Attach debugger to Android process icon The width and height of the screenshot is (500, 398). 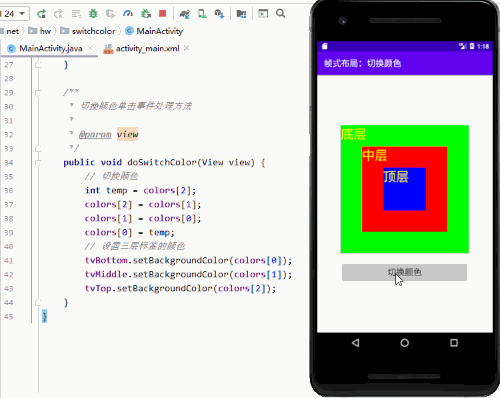pyautogui.click(x=145, y=14)
